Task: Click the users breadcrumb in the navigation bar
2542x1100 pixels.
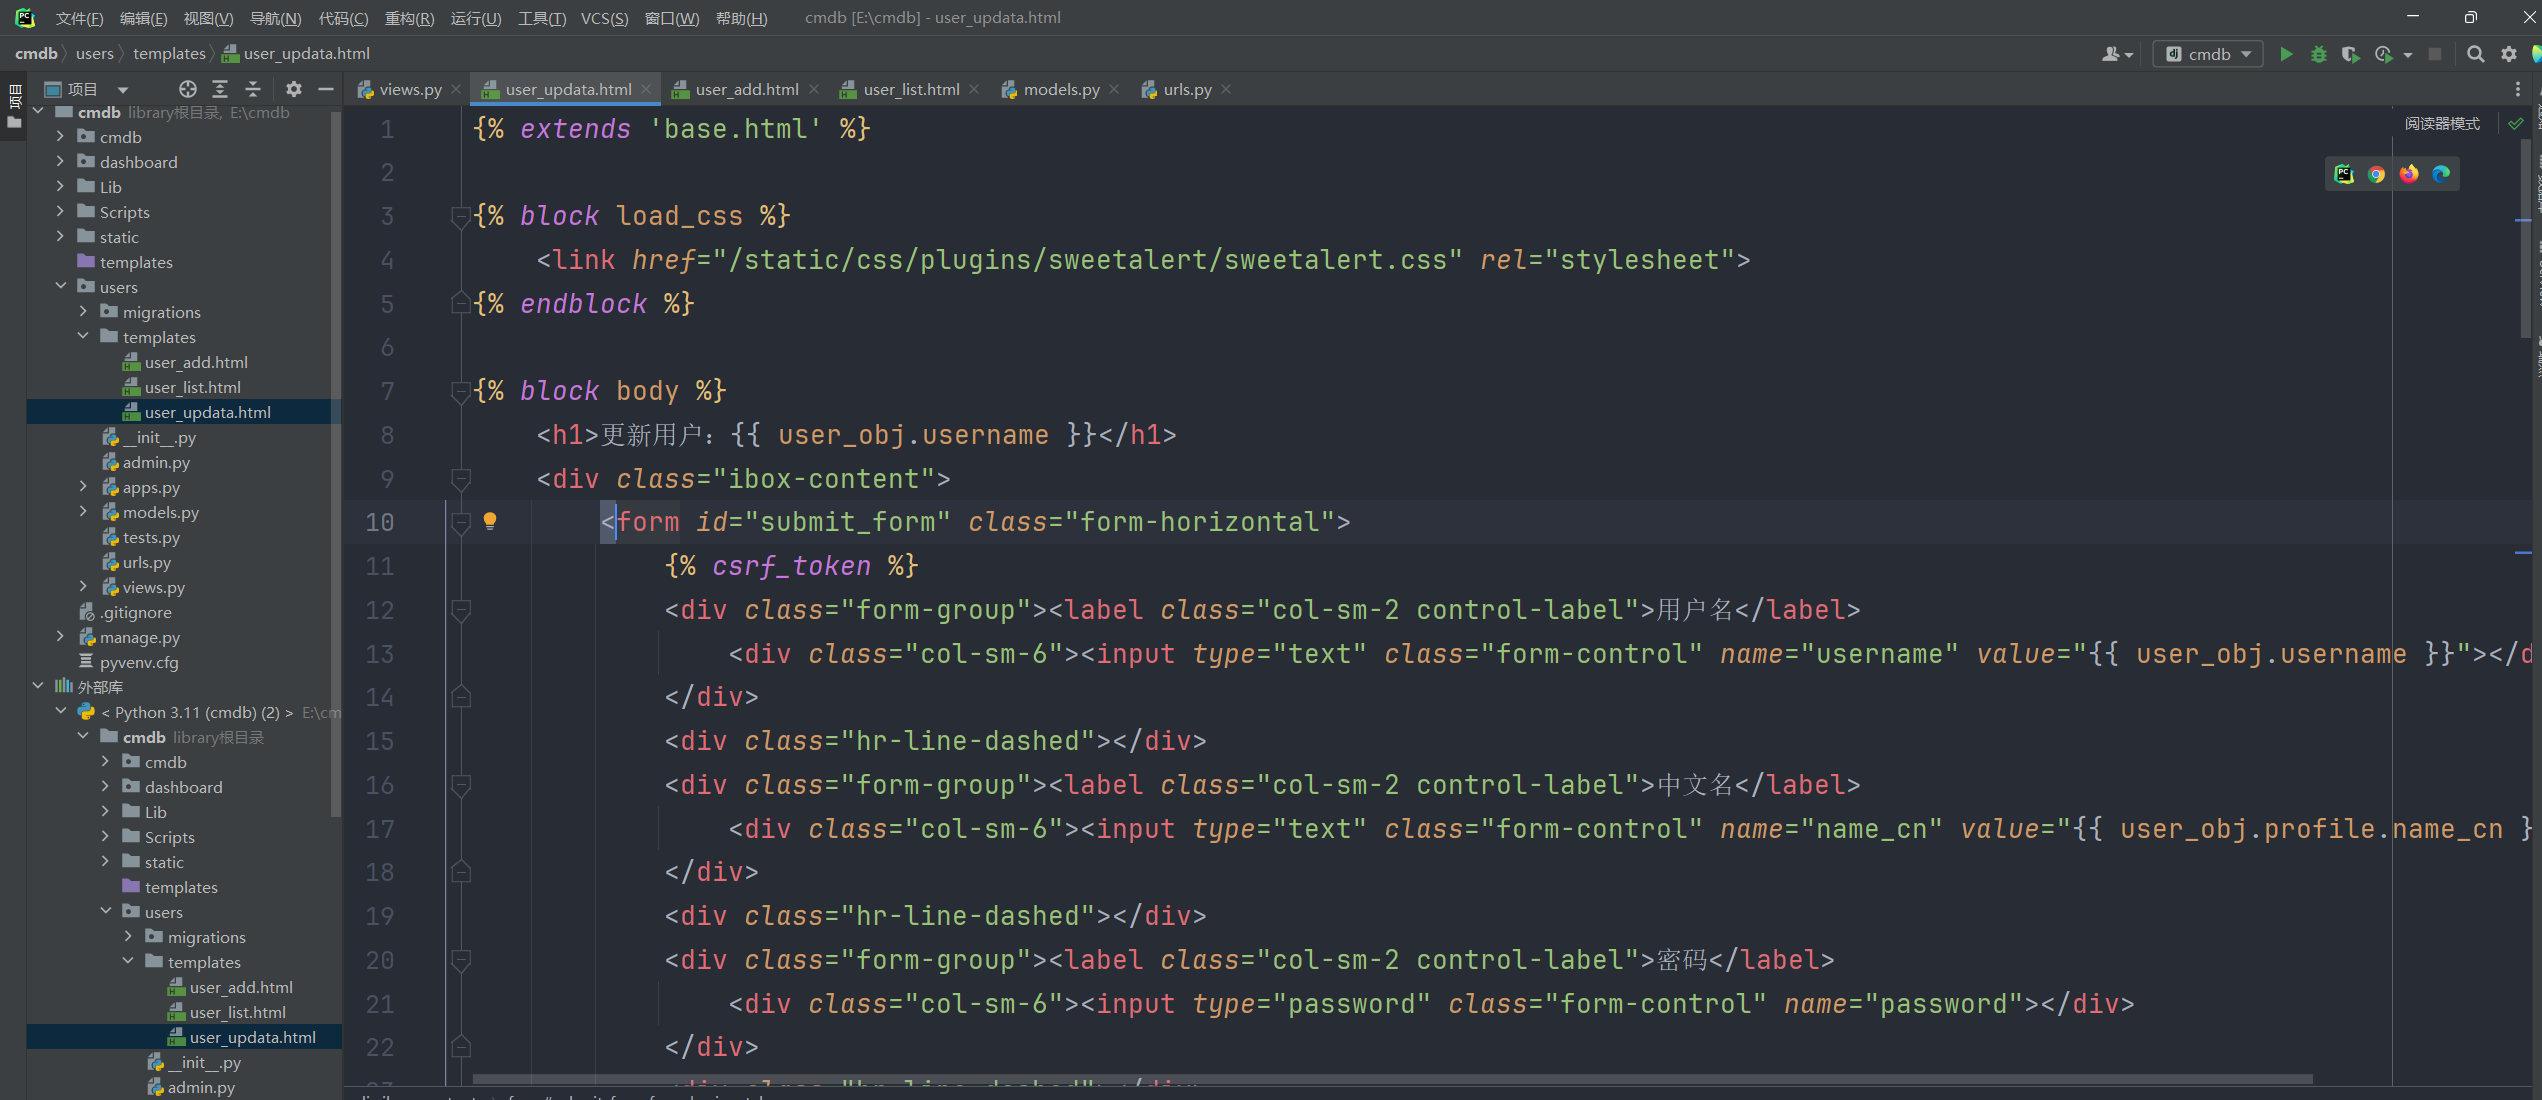Action: click(x=95, y=54)
